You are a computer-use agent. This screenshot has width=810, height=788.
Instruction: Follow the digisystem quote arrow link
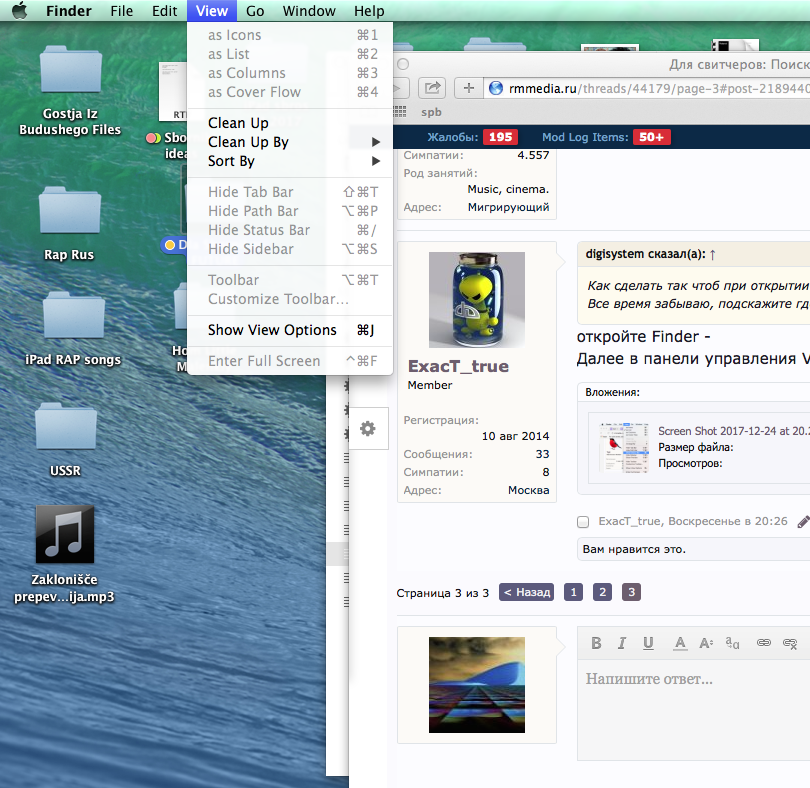(x=713, y=254)
